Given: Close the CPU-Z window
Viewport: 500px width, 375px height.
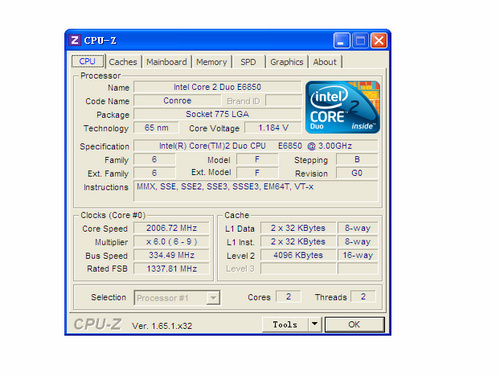Looking at the screenshot, I should tap(379, 41).
